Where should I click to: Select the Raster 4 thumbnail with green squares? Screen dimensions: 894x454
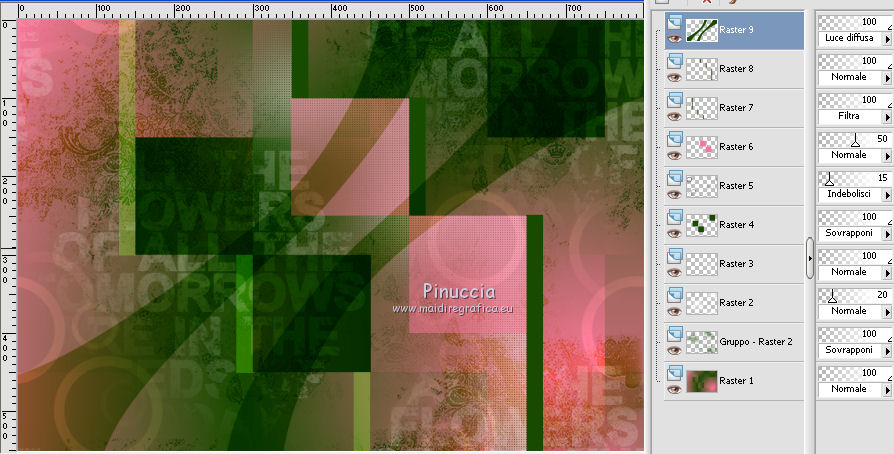click(x=701, y=225)
